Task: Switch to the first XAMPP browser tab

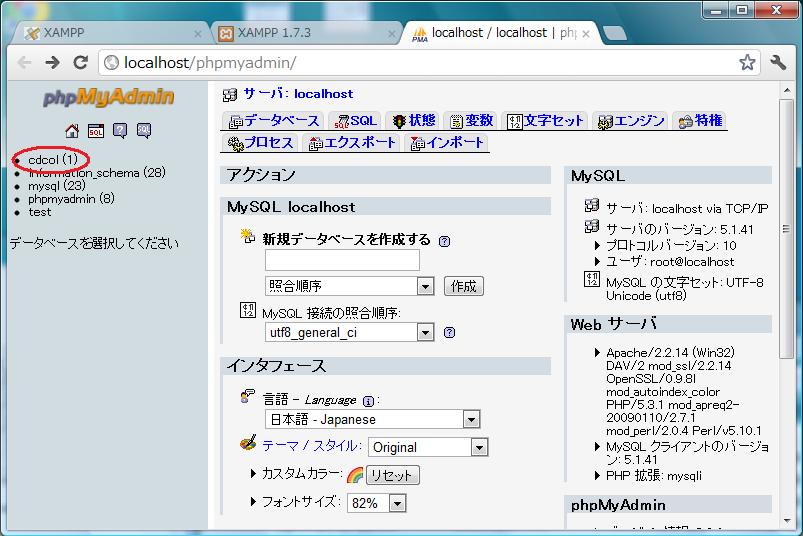Action: click(108, 33)
